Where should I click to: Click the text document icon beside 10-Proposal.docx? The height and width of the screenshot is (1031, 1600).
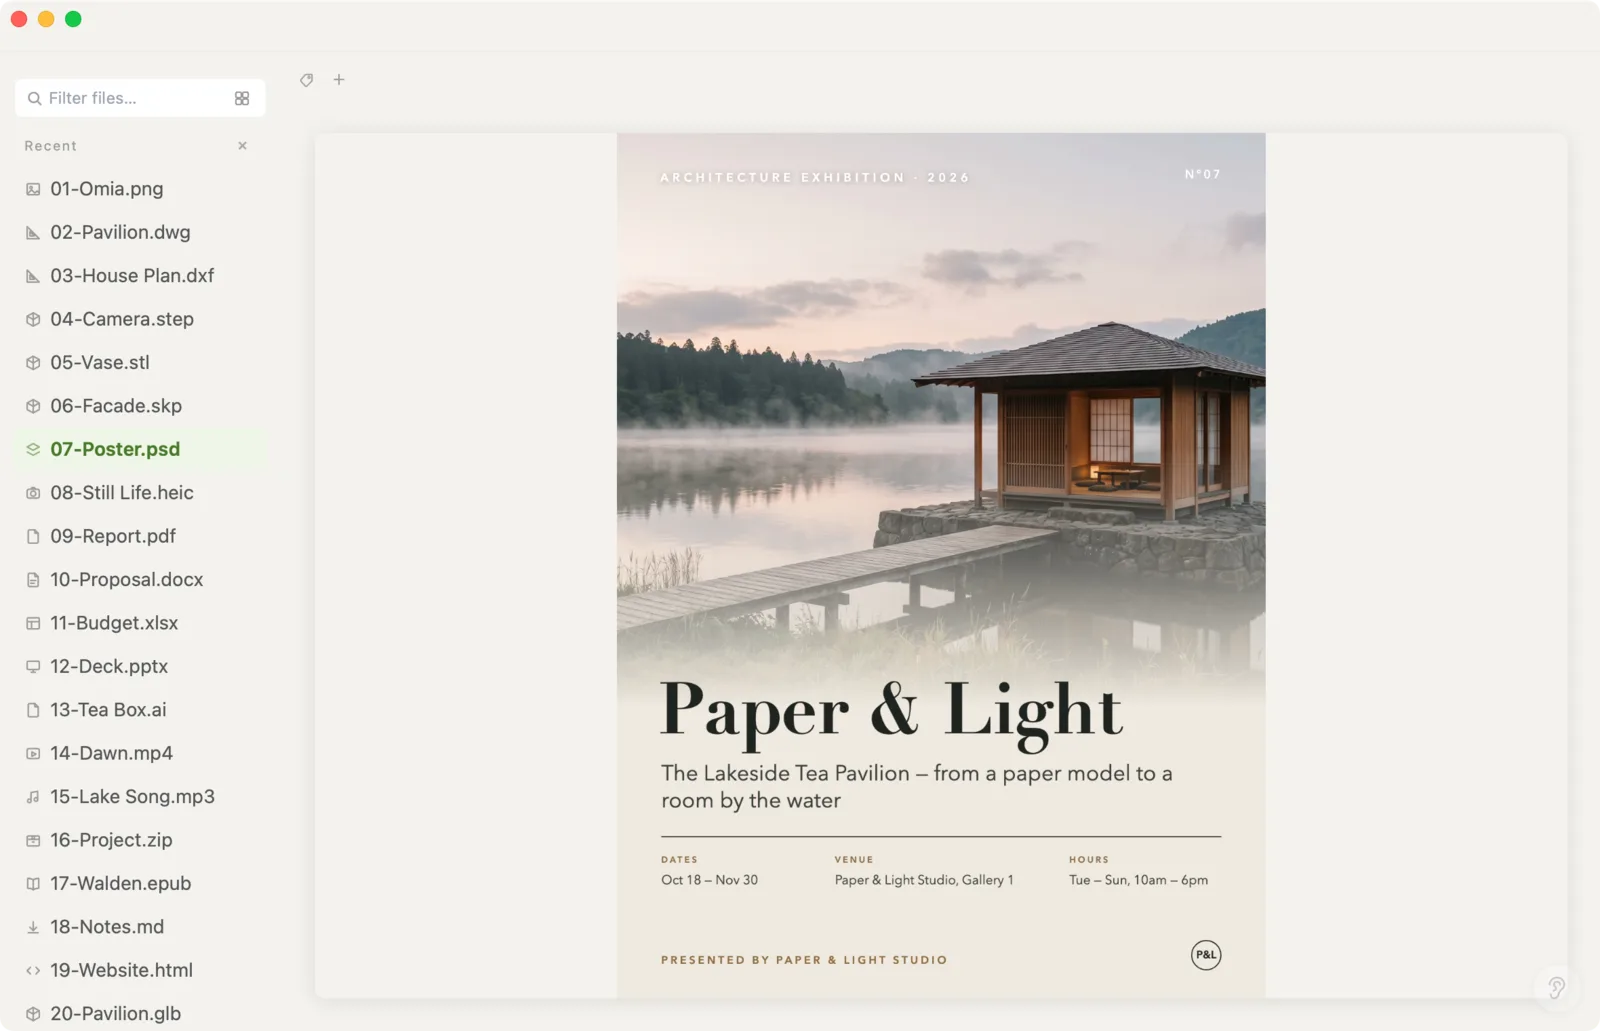33,580
